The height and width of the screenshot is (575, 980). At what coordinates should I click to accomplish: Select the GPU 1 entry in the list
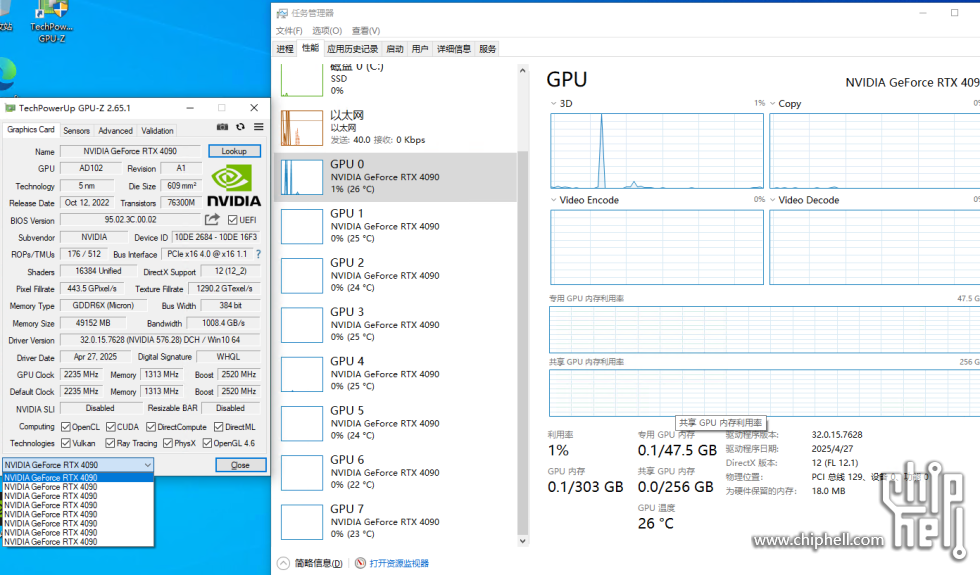(396, 226)
